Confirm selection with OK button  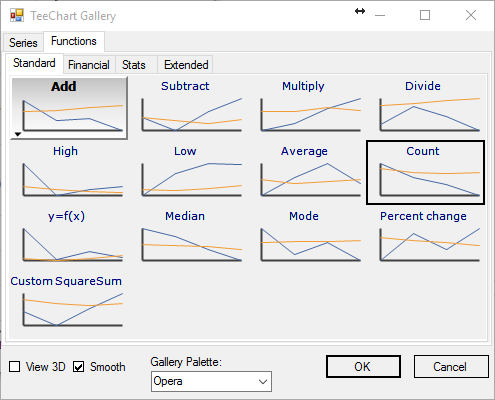pos(363,367)
